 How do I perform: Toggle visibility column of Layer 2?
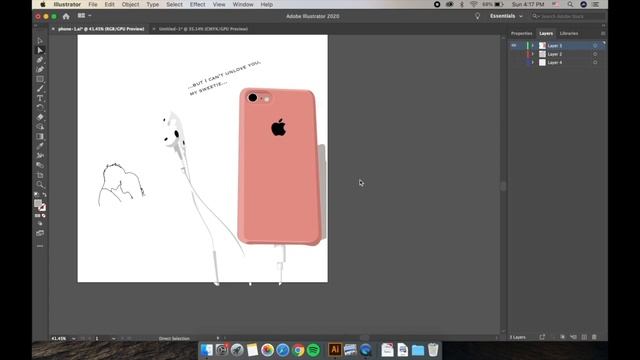point(514,54)
